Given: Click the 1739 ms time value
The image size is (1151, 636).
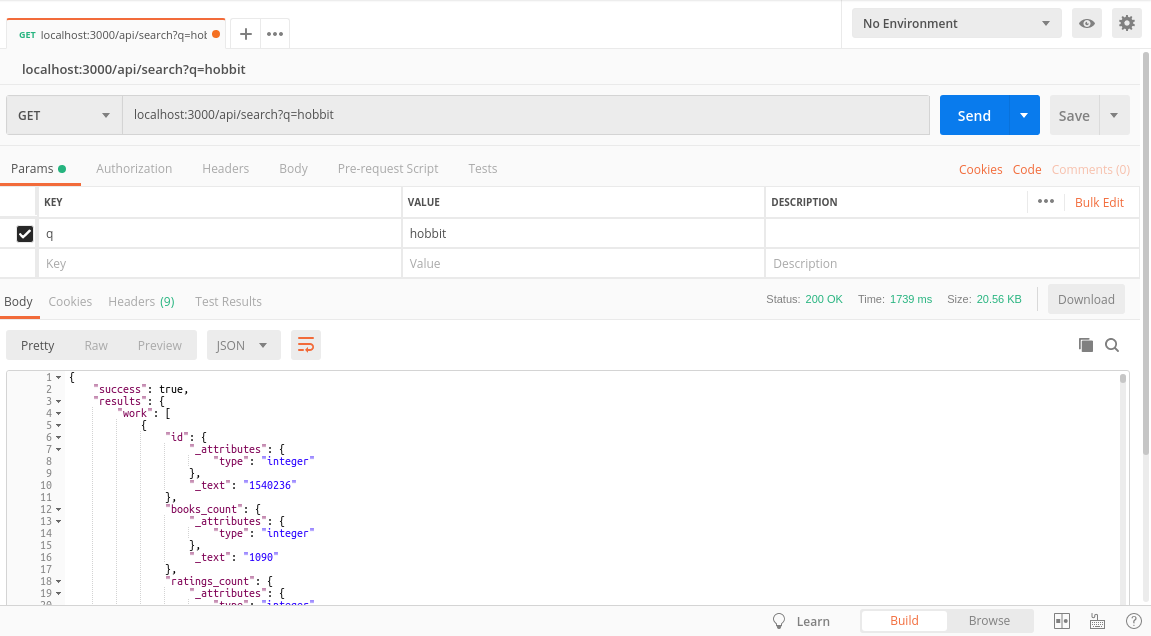Looking at the screenshot, I should (911, 299).
